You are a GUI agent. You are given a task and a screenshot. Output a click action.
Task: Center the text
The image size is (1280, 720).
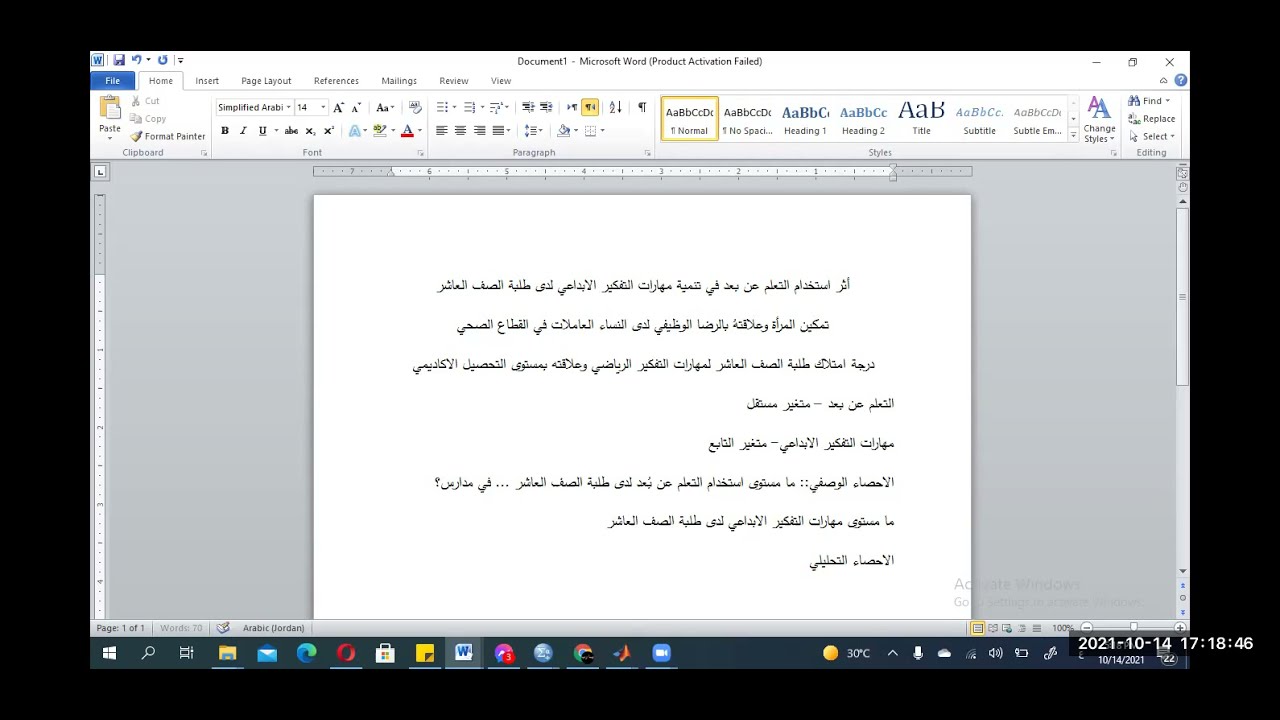460,131
